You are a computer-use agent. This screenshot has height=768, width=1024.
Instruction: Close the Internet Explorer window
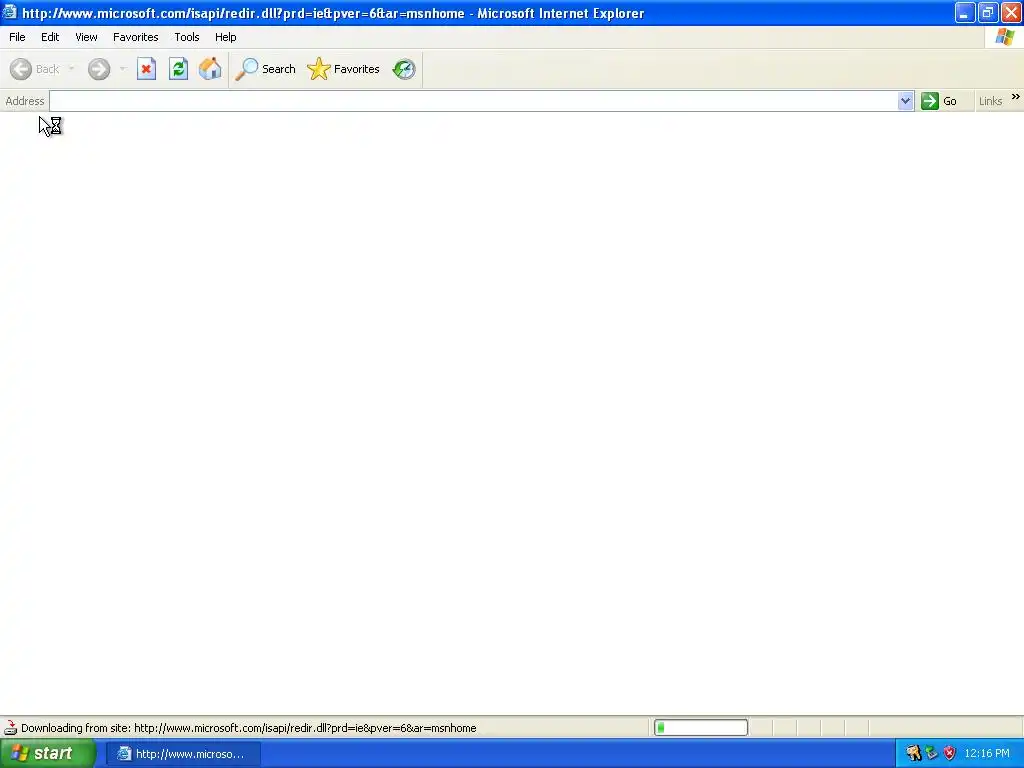1011,13
